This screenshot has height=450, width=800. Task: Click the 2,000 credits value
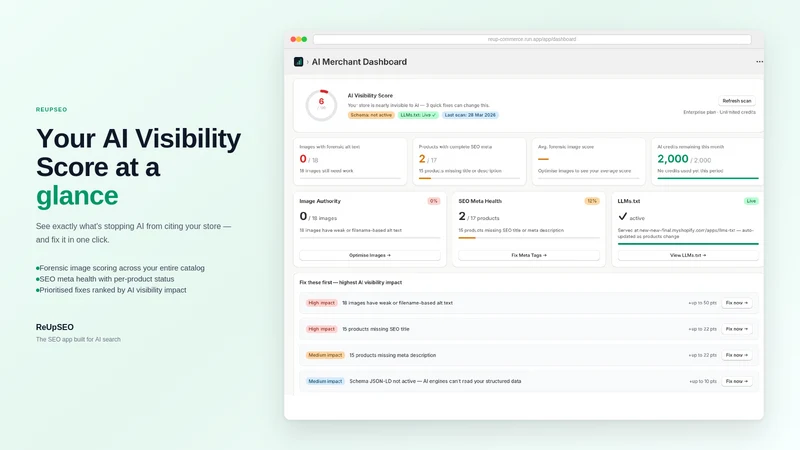[672, 159]
